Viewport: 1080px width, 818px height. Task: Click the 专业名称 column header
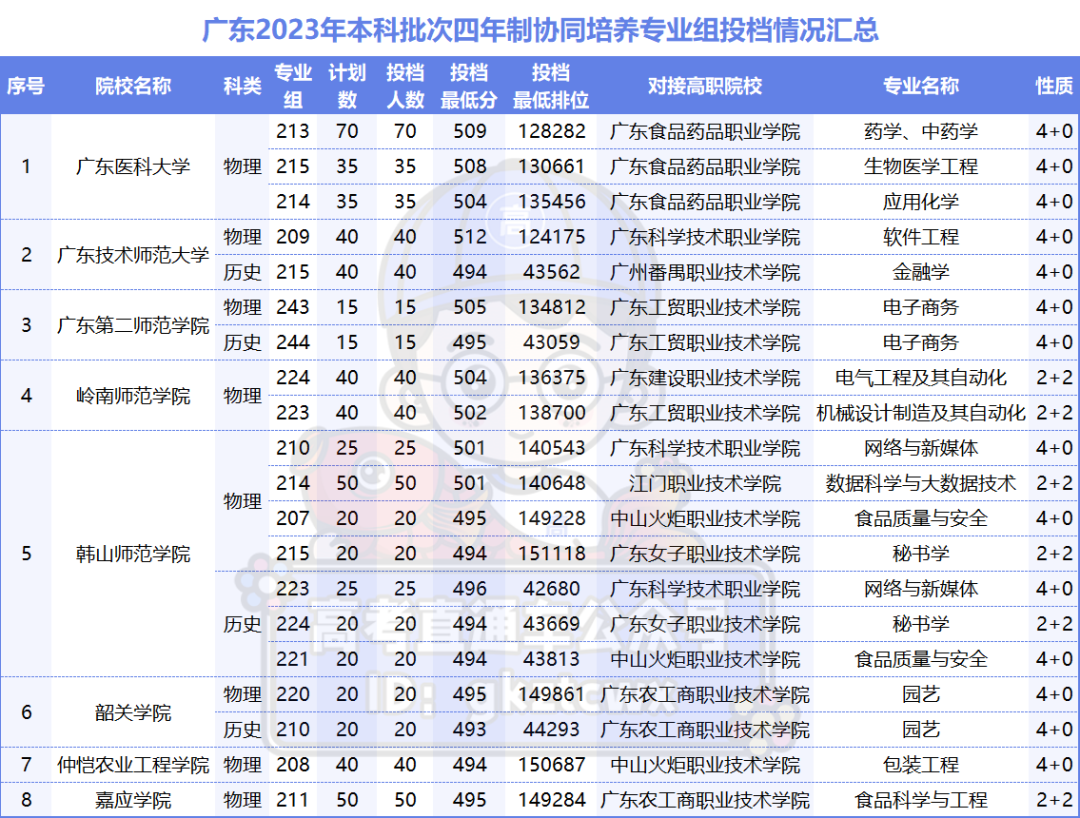coord(921,86)
